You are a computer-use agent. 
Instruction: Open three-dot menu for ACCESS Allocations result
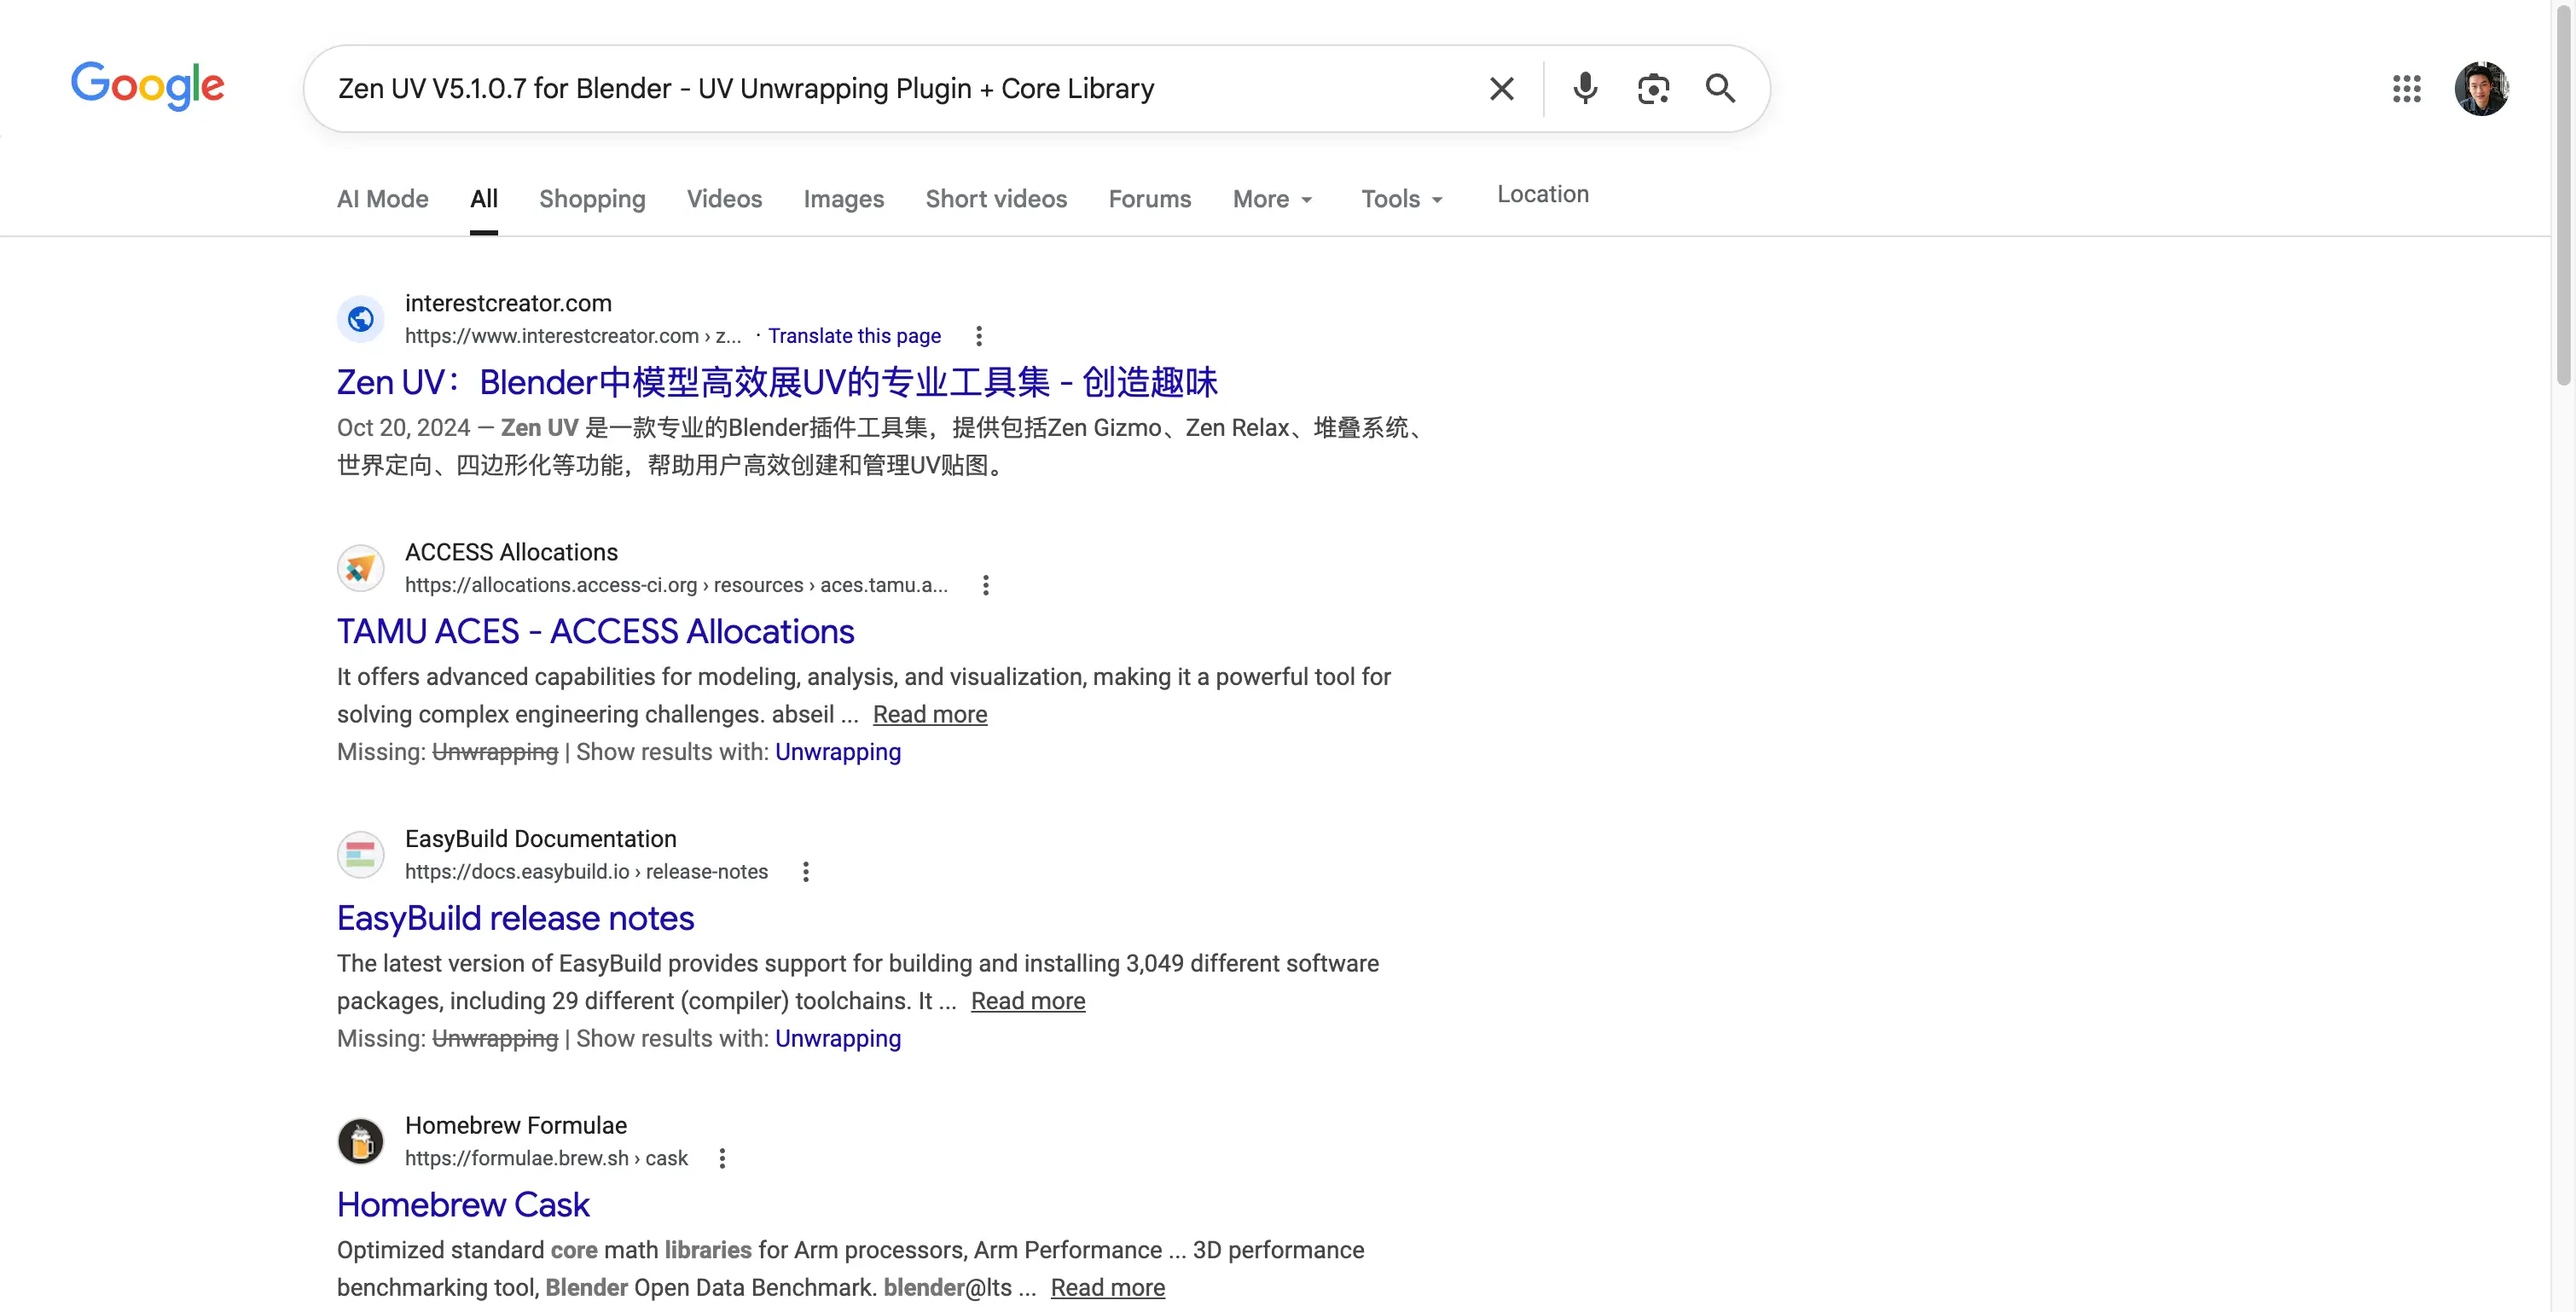(986, 585)
